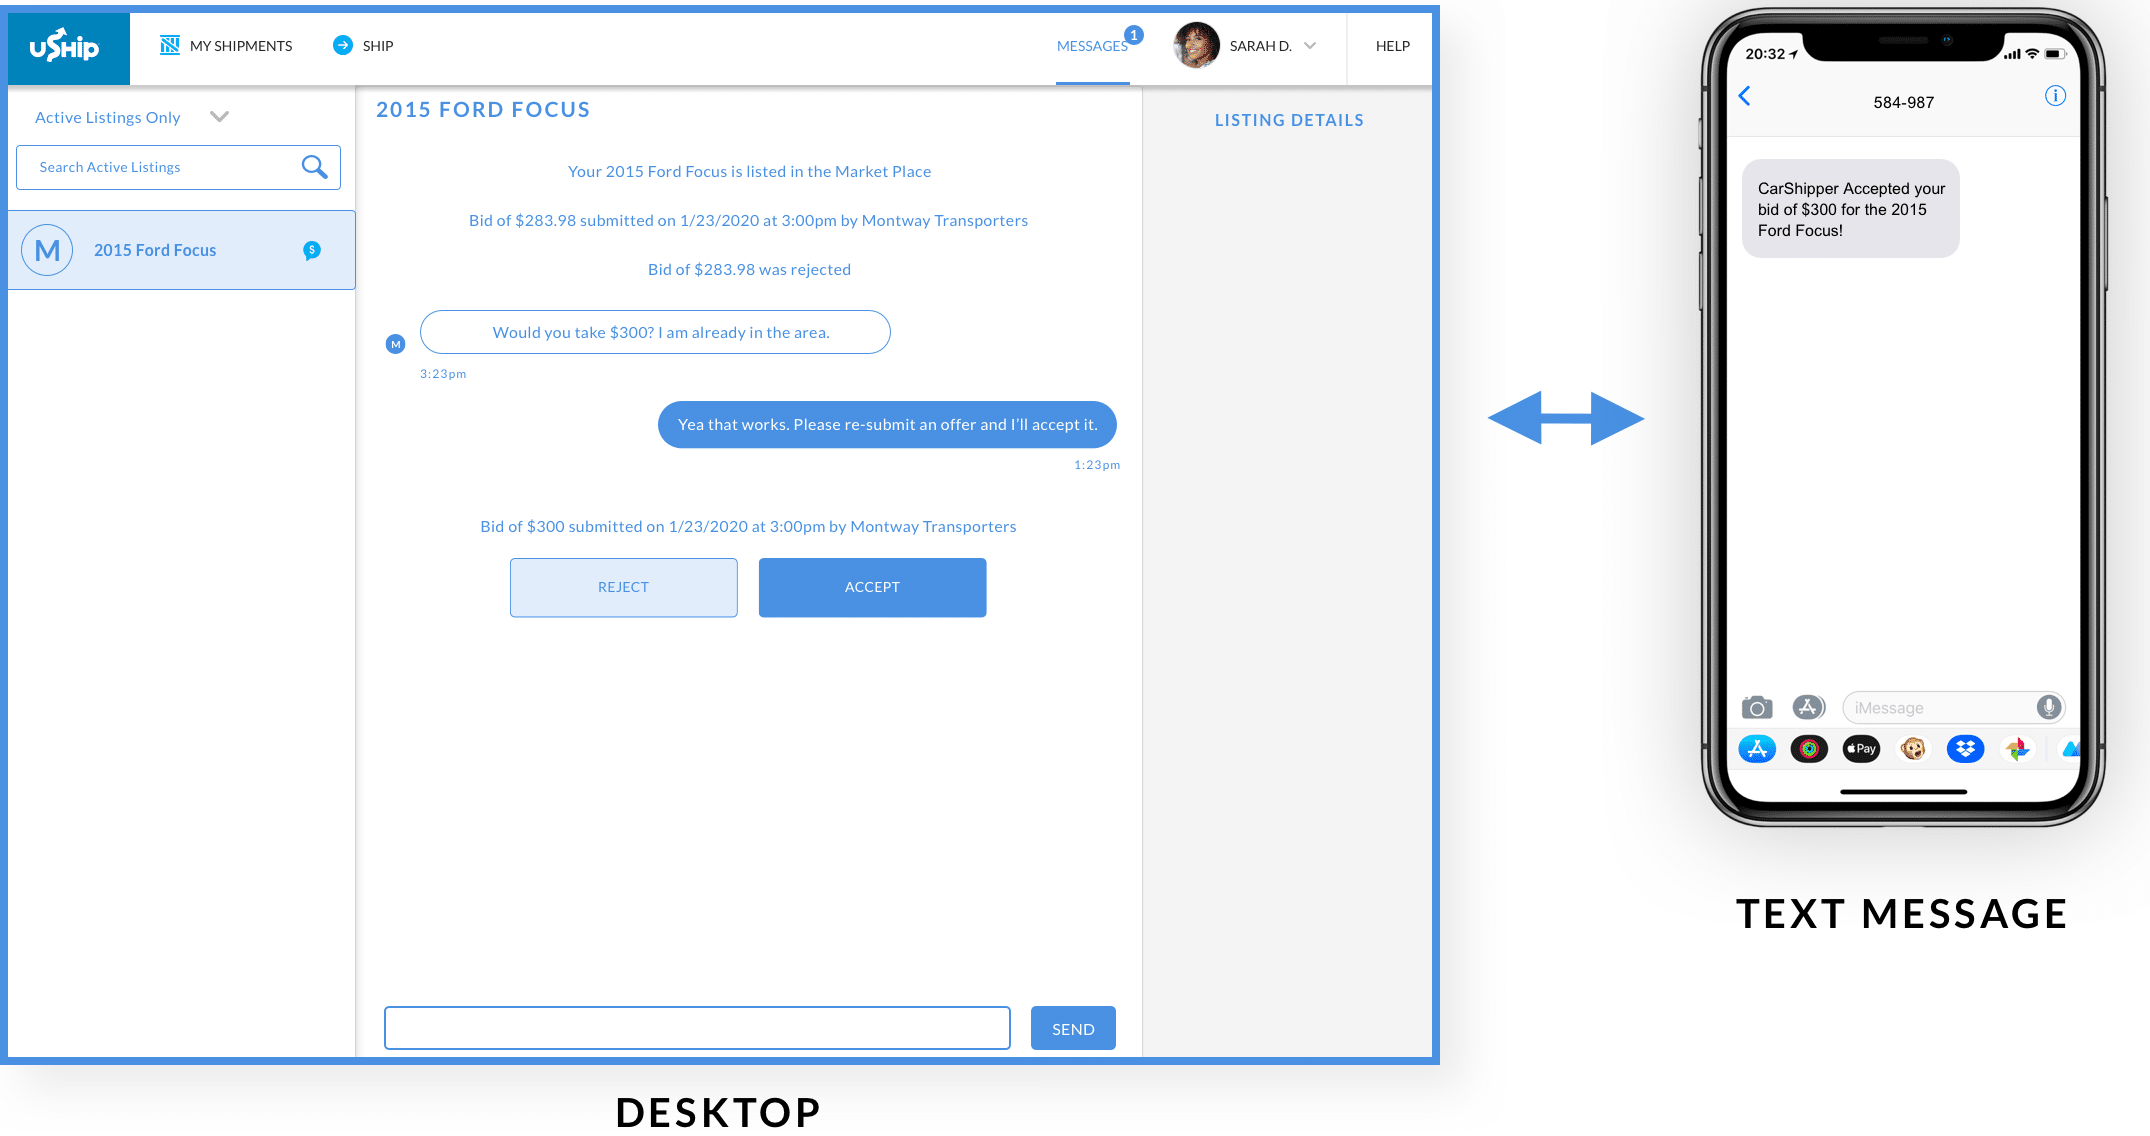The width and height of the screenshot is (2150, 1136).
Task: Tap the phone back chevron
Action: (1744, 96)
